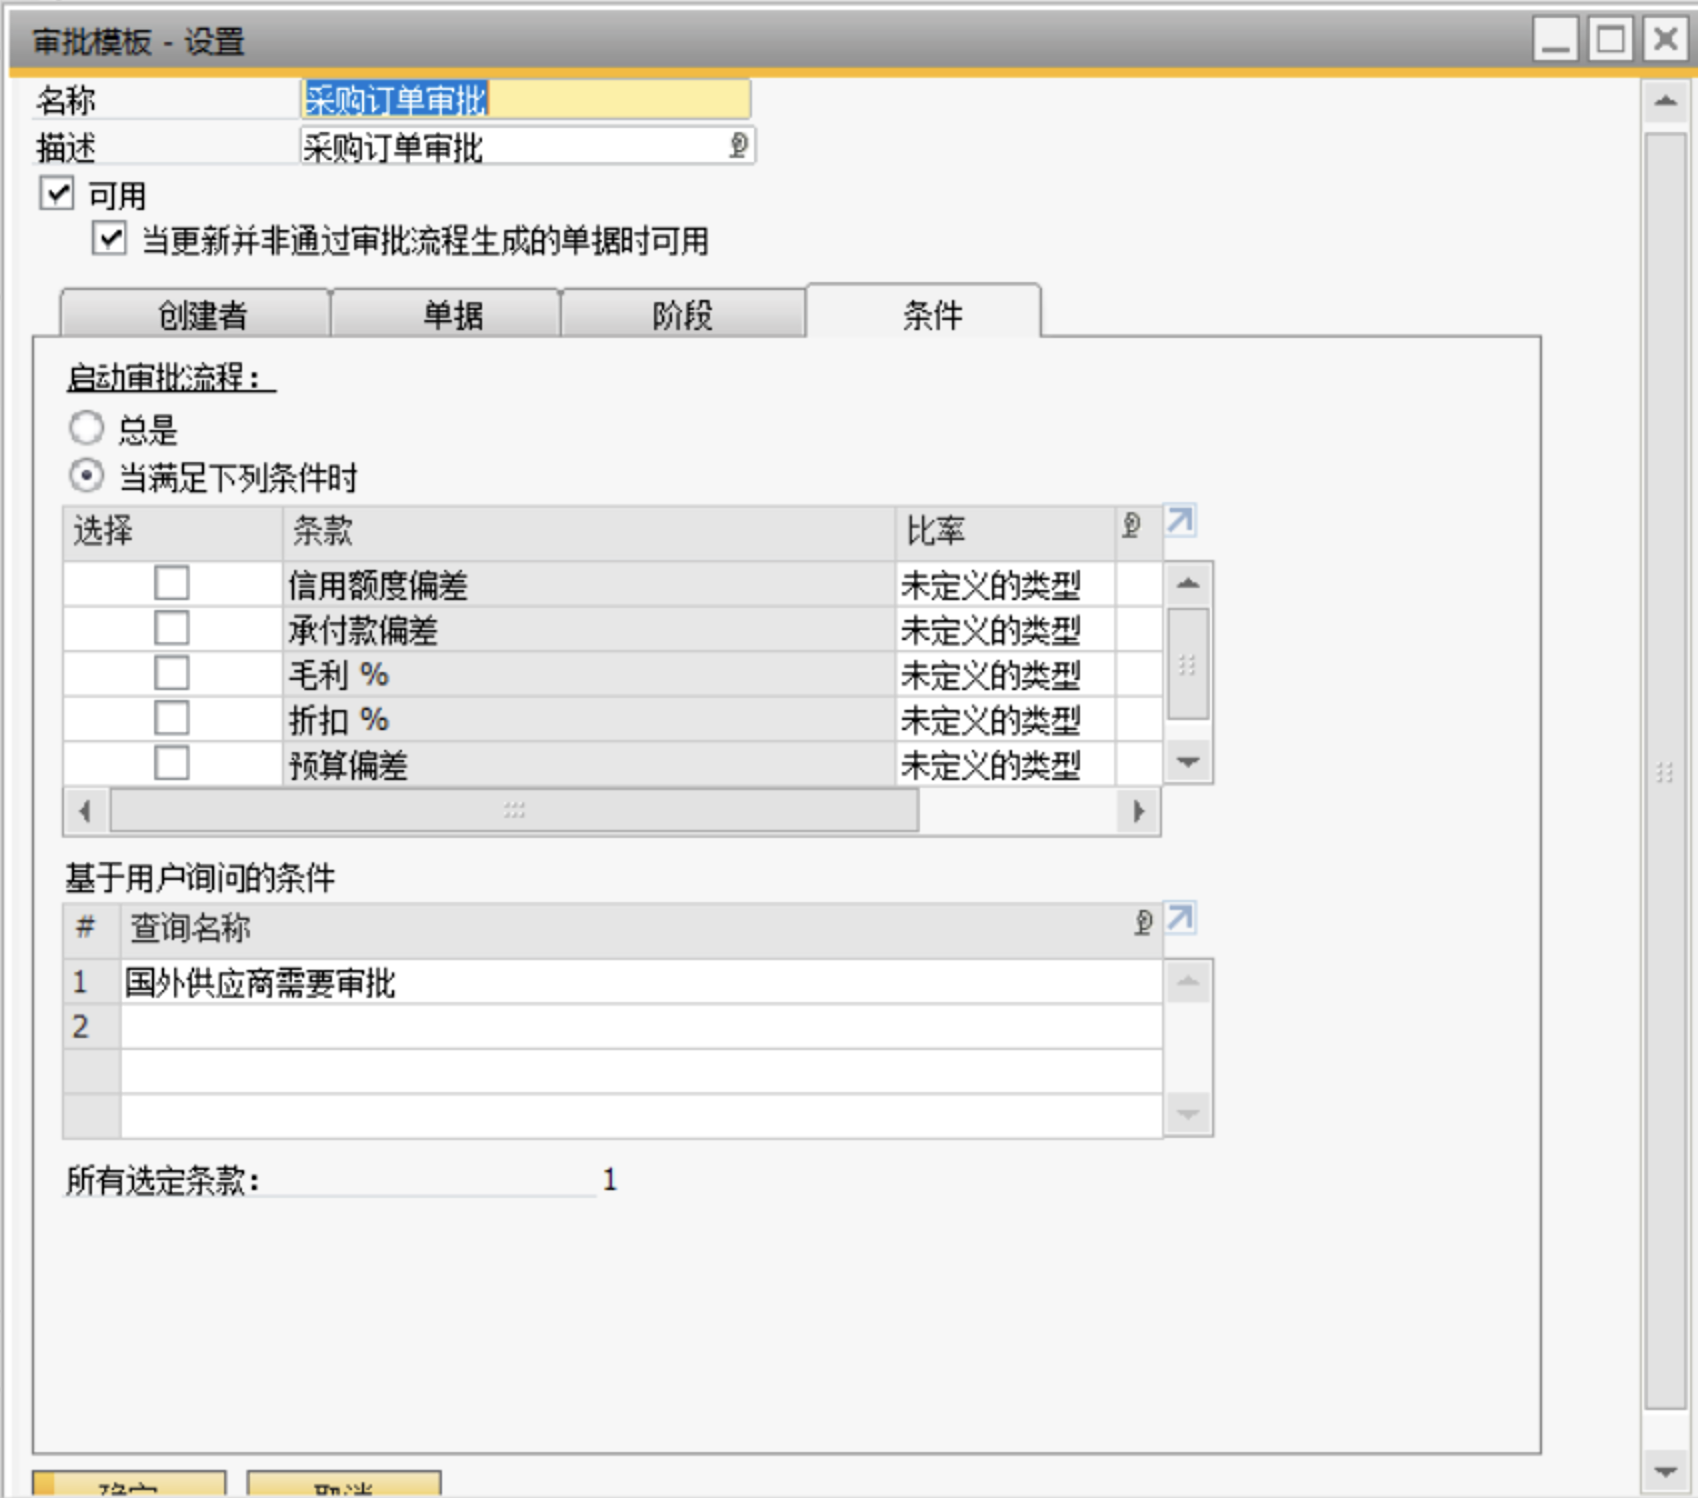Click expand icon above the query table

[x=1180, y=918]
